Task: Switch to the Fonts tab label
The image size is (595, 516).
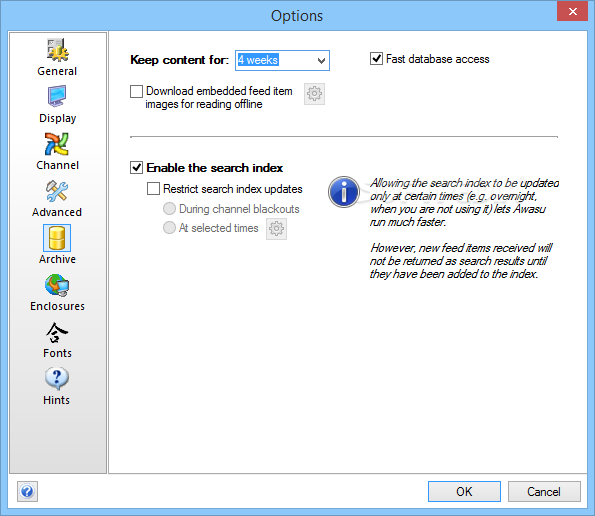Action: coord(57,353)
